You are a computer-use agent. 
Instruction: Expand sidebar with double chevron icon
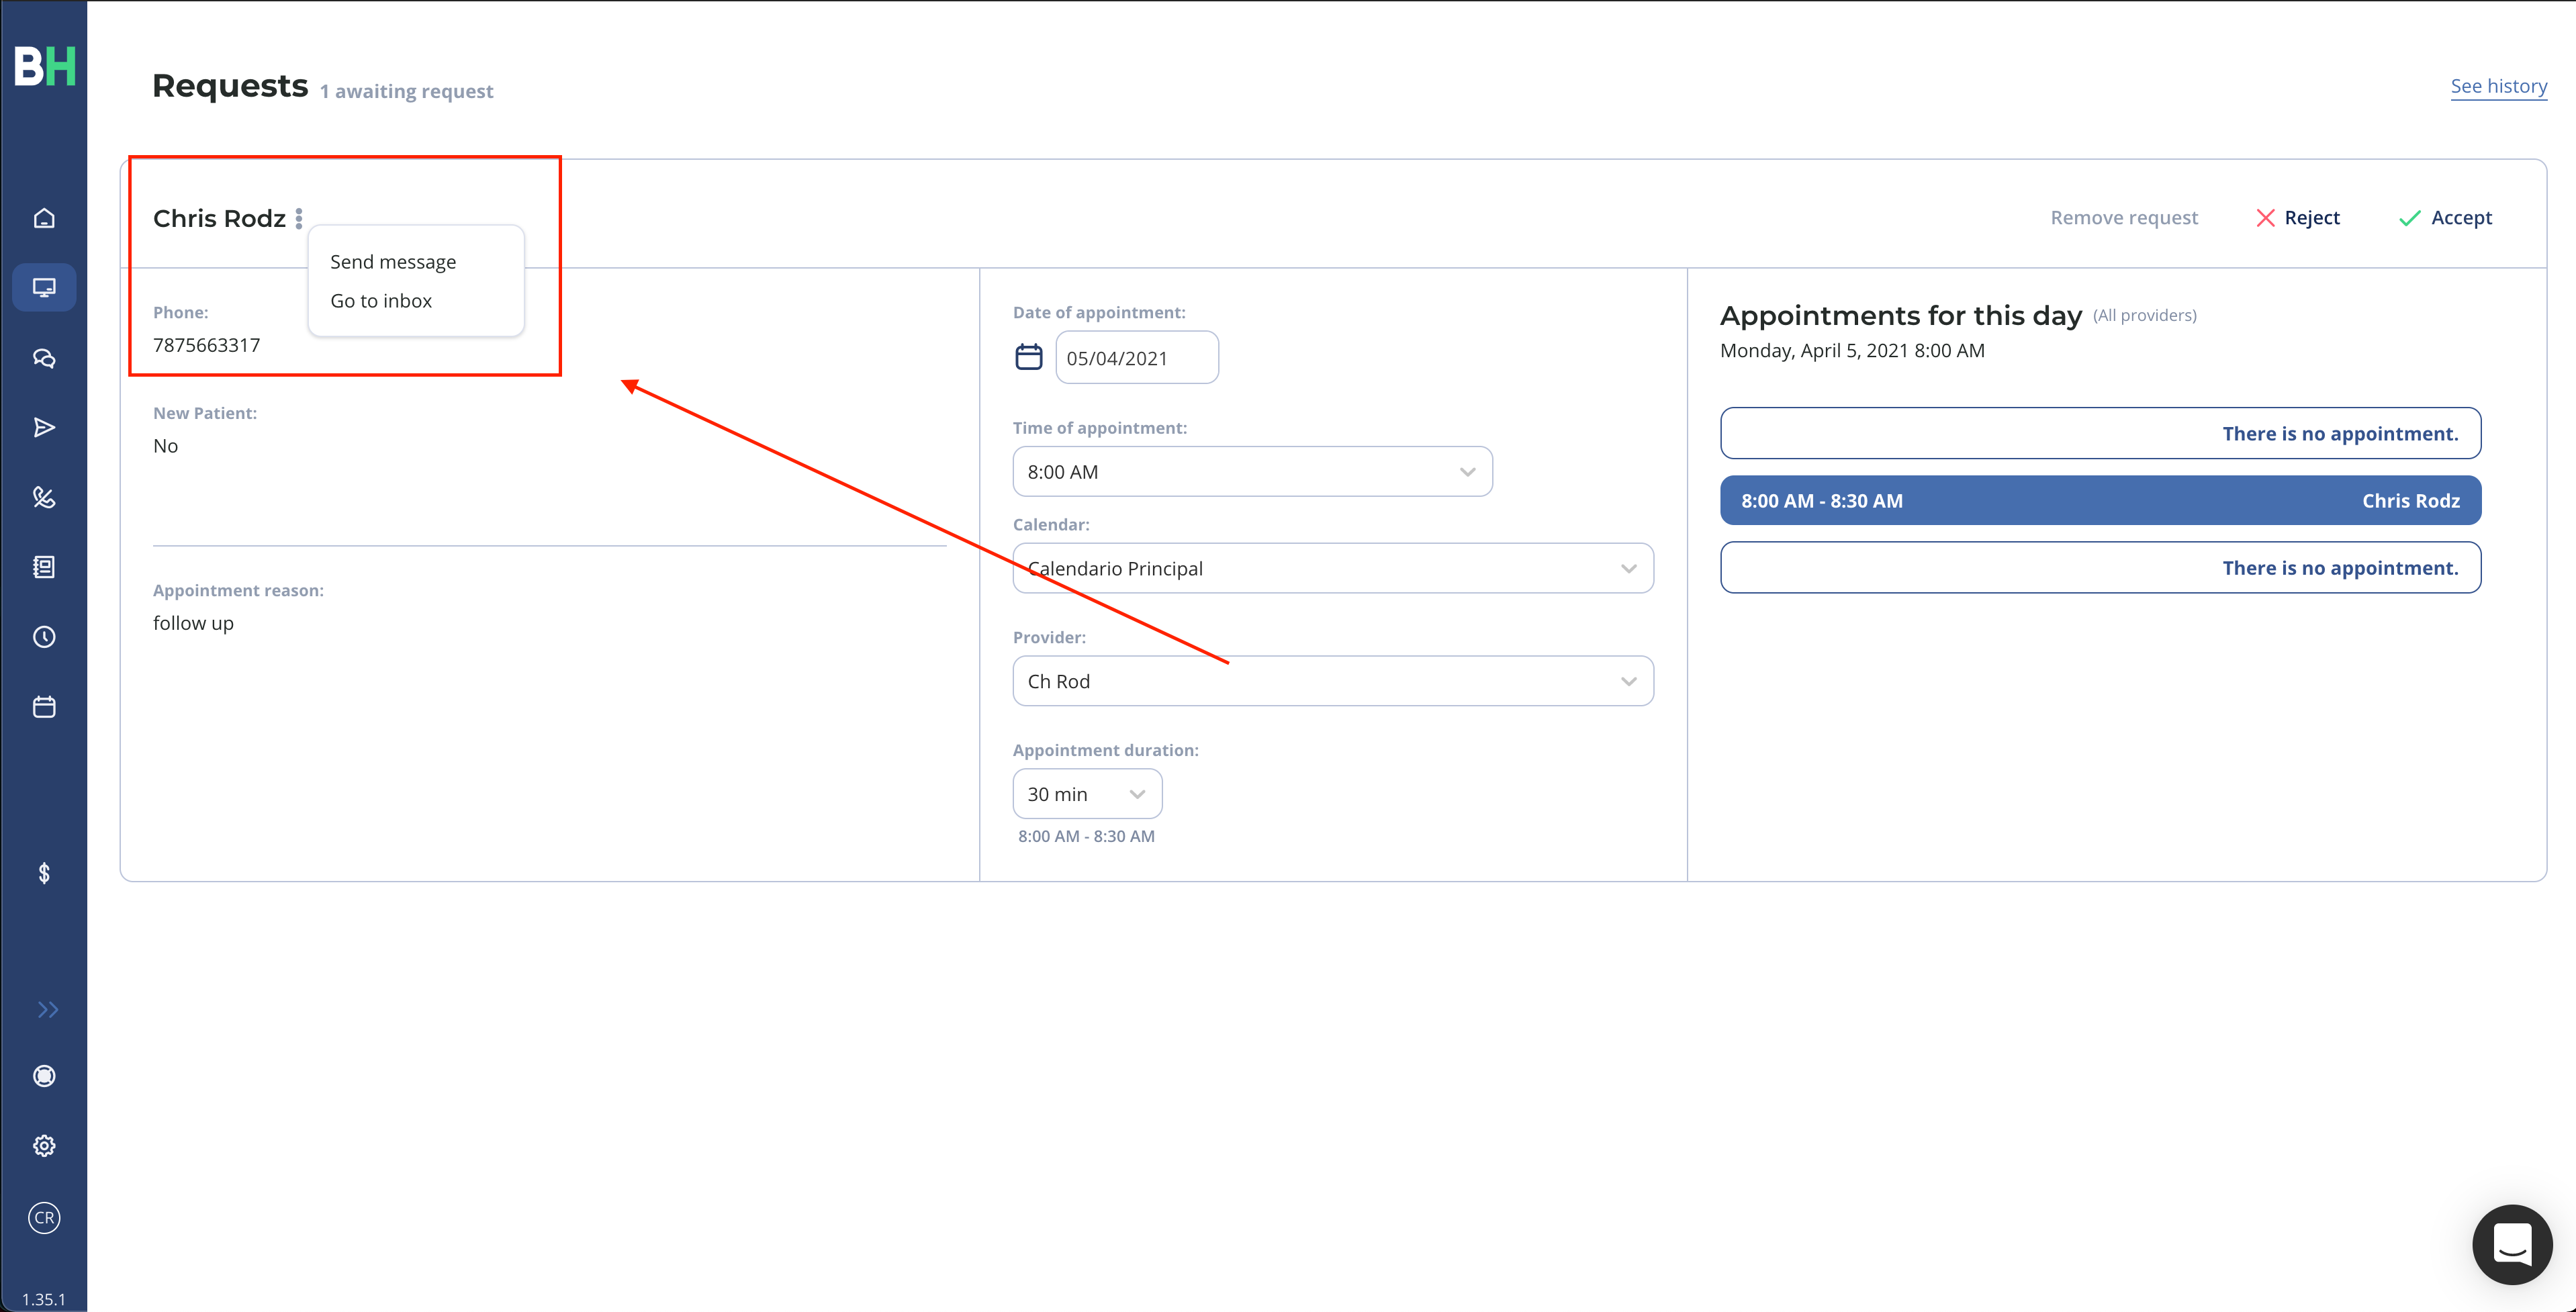48,1009
